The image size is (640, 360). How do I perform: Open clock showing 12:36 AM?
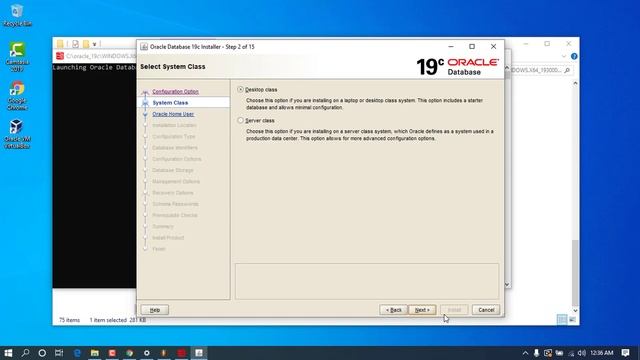tap(602, 353)
